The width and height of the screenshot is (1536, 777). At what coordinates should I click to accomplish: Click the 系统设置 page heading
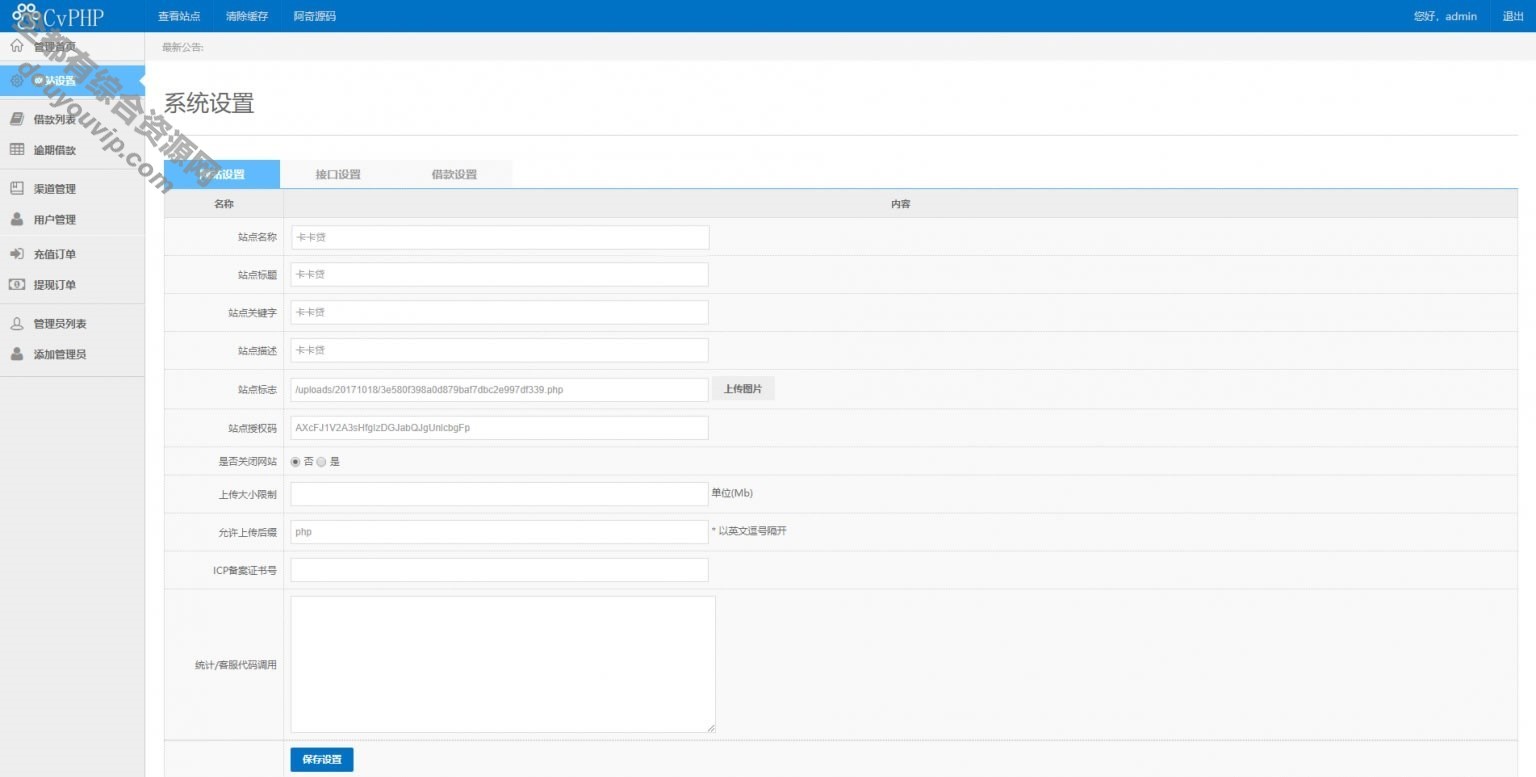(x=209, y=103)
